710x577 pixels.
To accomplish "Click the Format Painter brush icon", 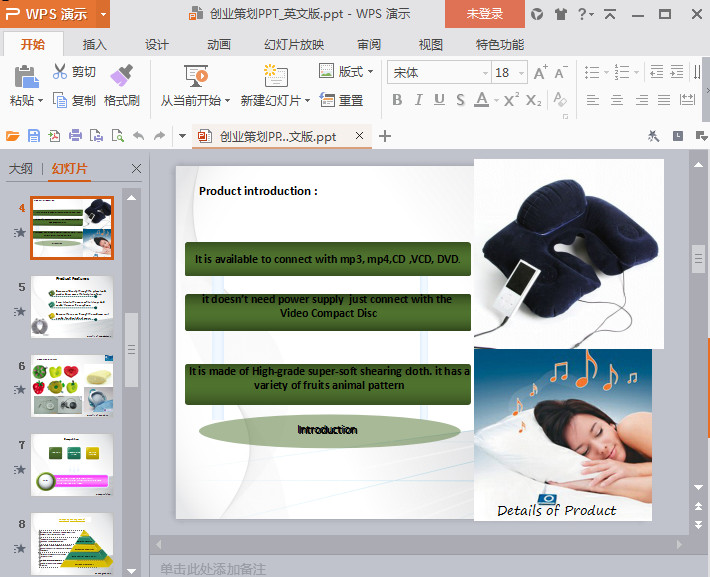I will 121,75.
